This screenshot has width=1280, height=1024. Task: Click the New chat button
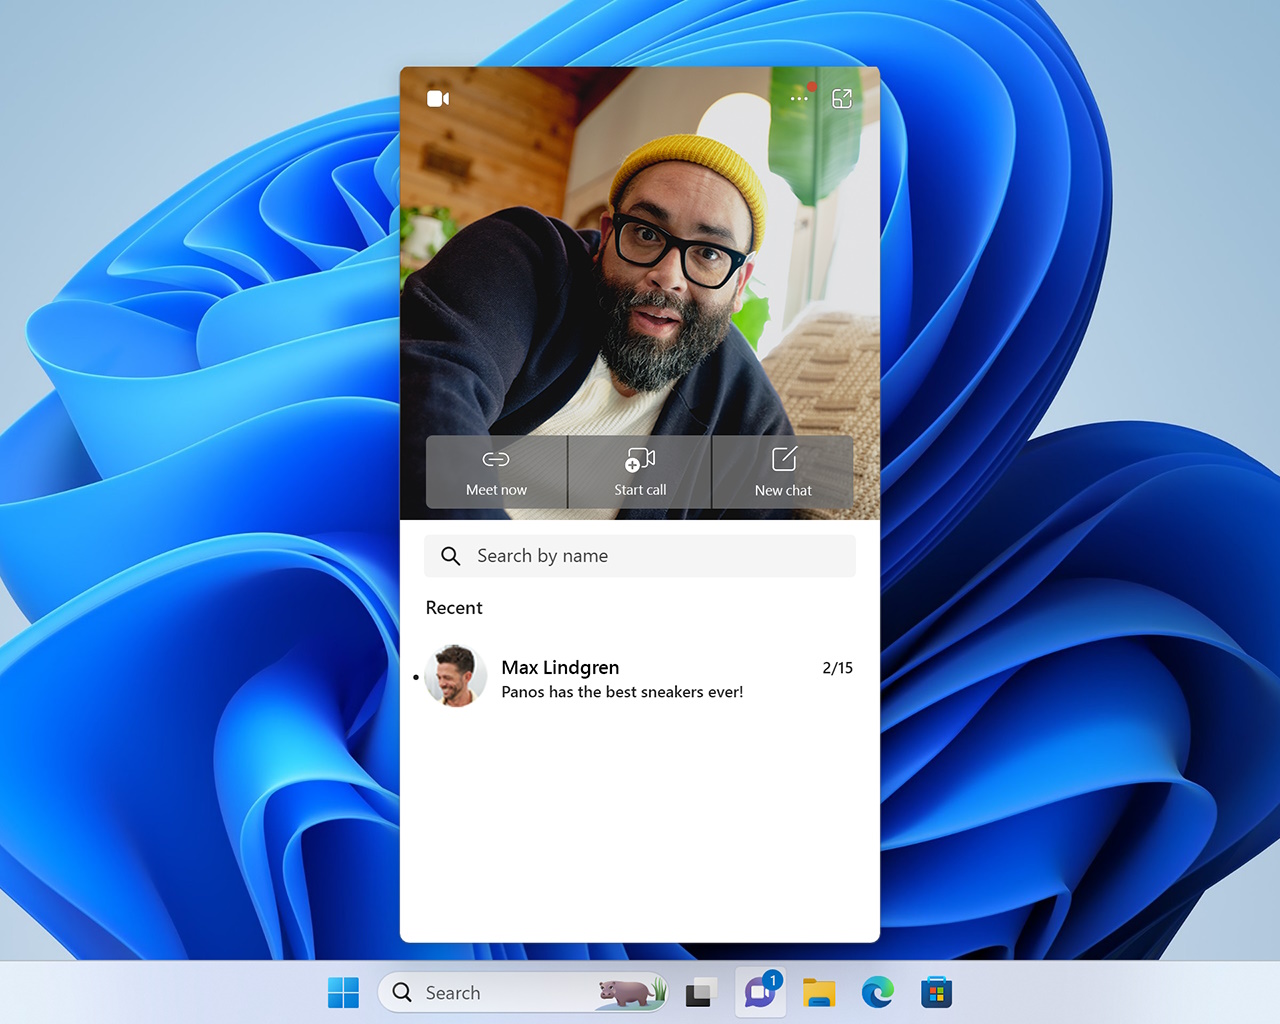pos(783,472)
